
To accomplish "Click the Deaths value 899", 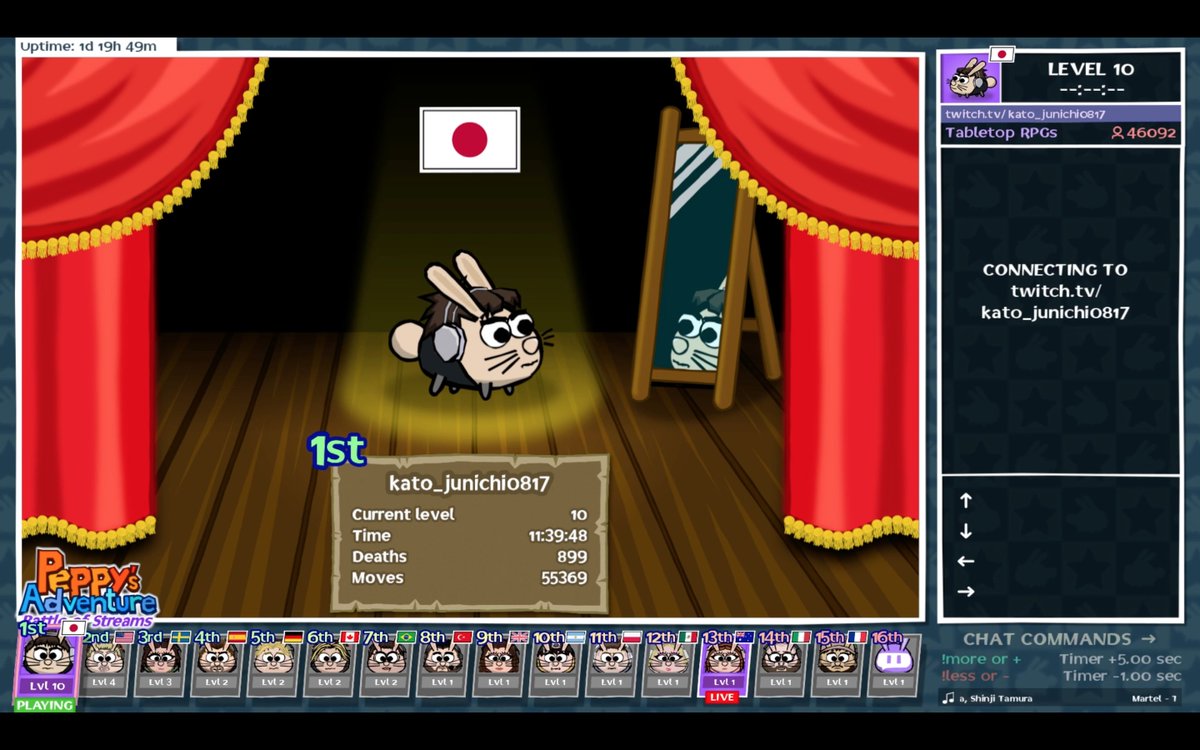I will tap(572, 557).
